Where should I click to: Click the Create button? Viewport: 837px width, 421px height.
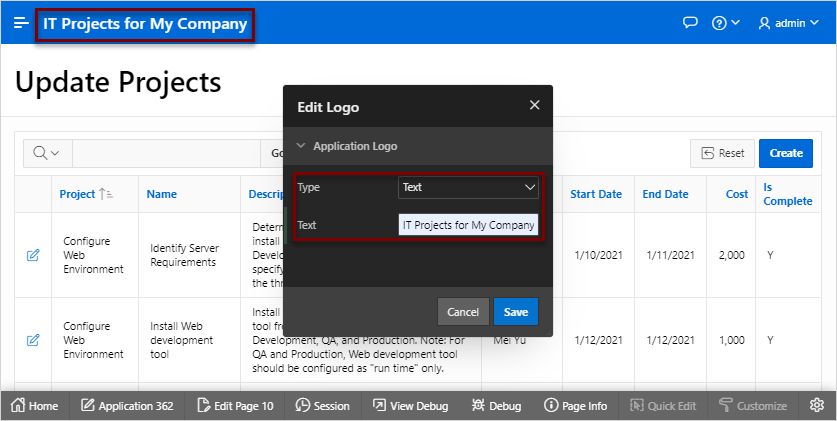tap(786, 154)
